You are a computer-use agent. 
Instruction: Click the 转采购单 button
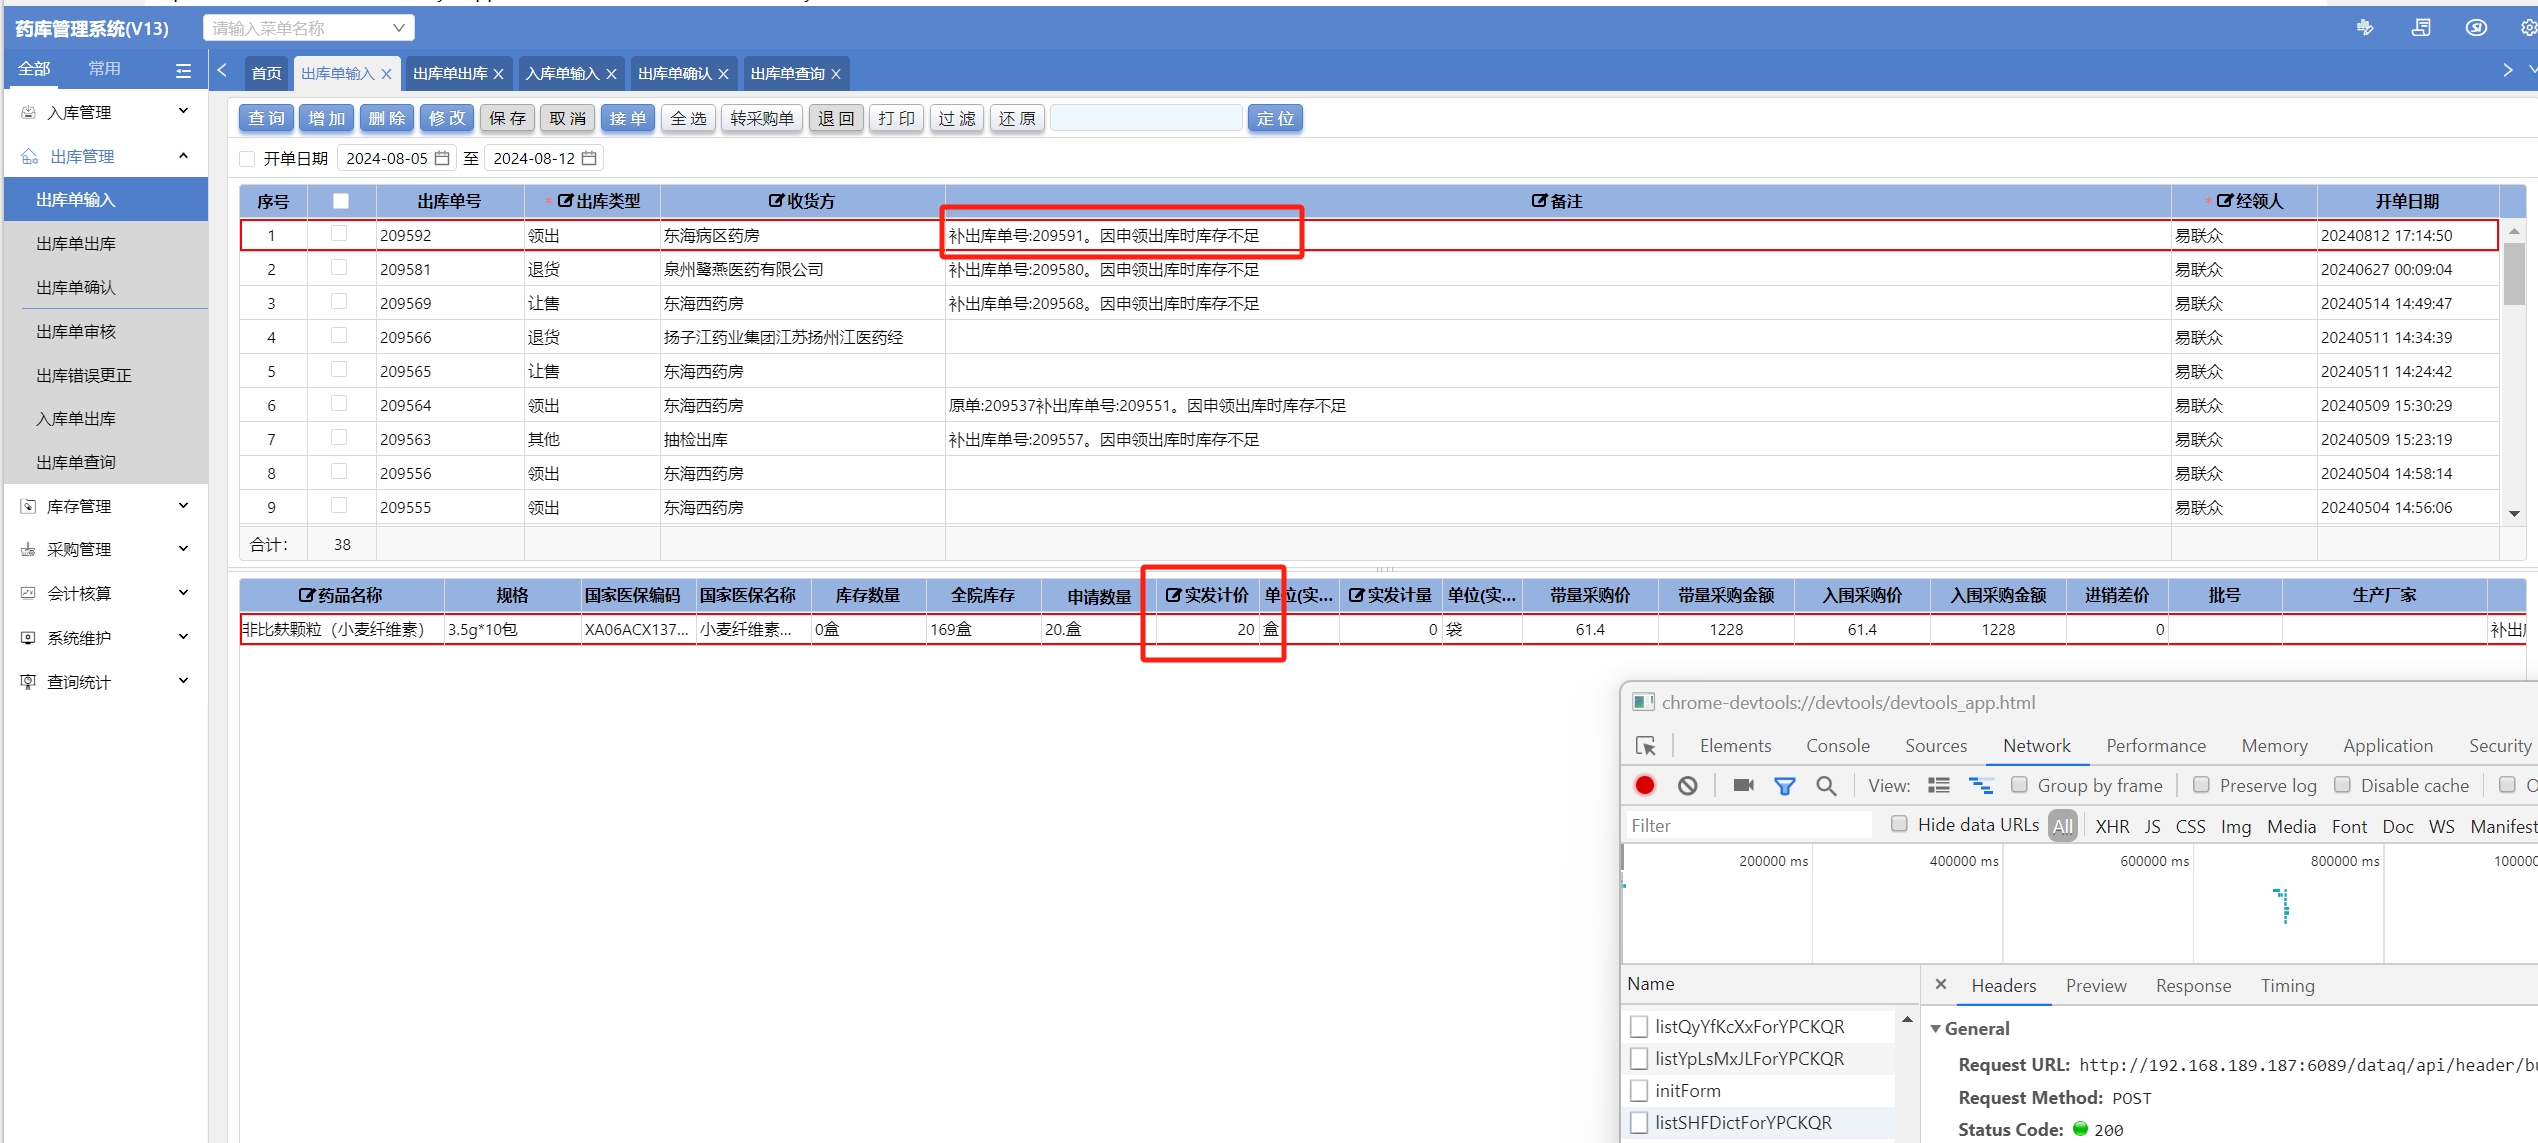(x=761, y=118)
